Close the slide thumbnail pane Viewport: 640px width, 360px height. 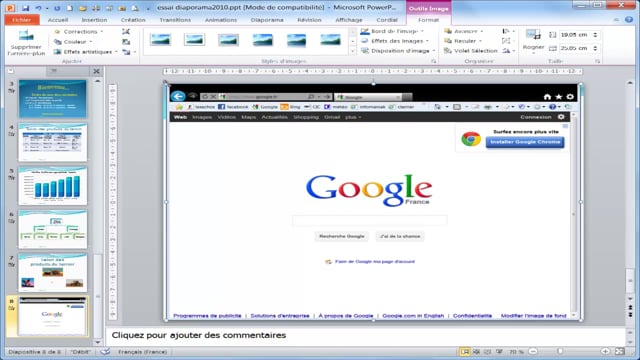pyautogui.click(x=96, y=71)
